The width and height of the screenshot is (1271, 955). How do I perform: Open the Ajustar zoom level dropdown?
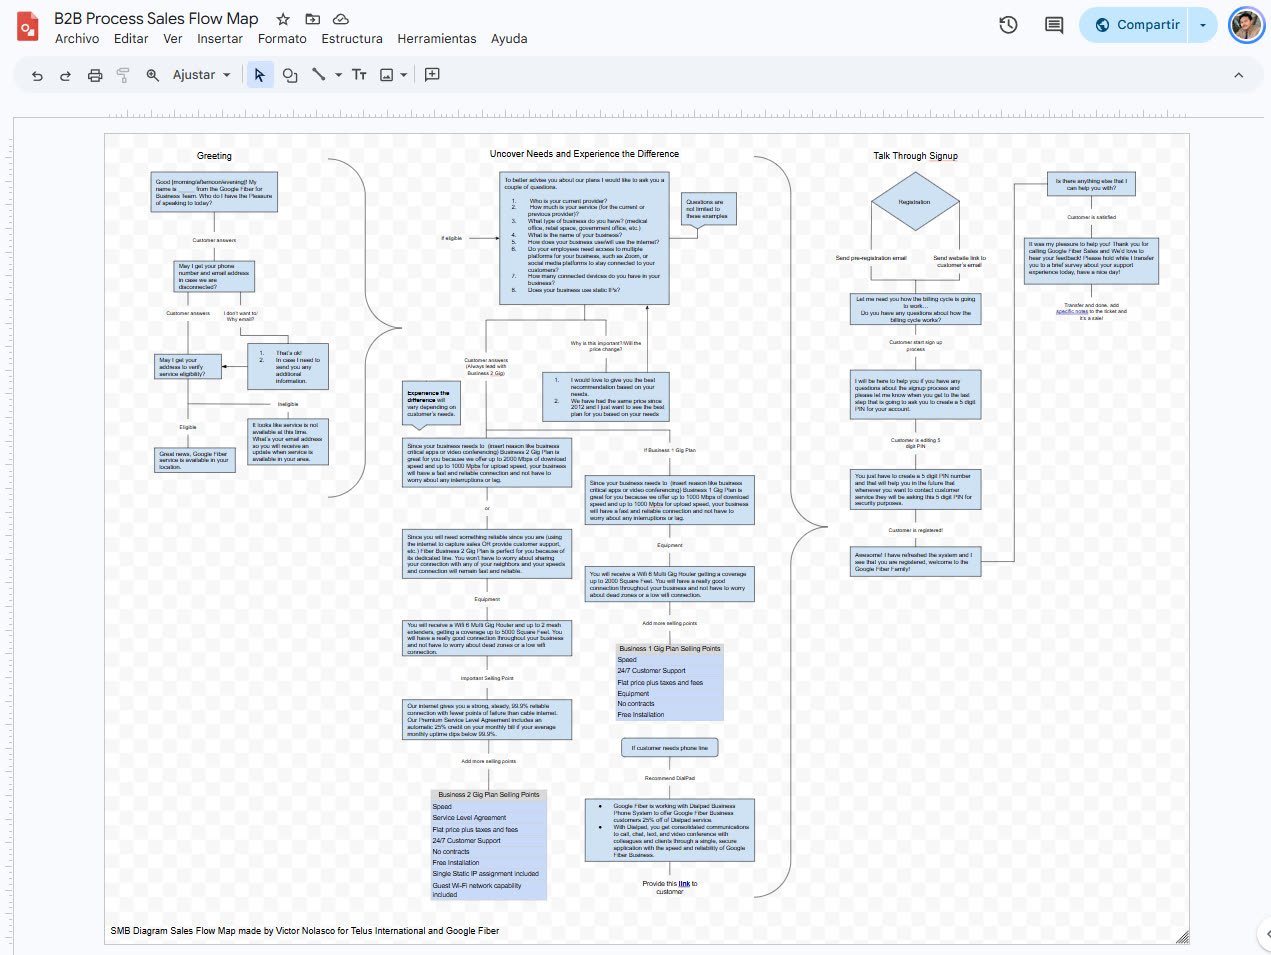[202, 75]
